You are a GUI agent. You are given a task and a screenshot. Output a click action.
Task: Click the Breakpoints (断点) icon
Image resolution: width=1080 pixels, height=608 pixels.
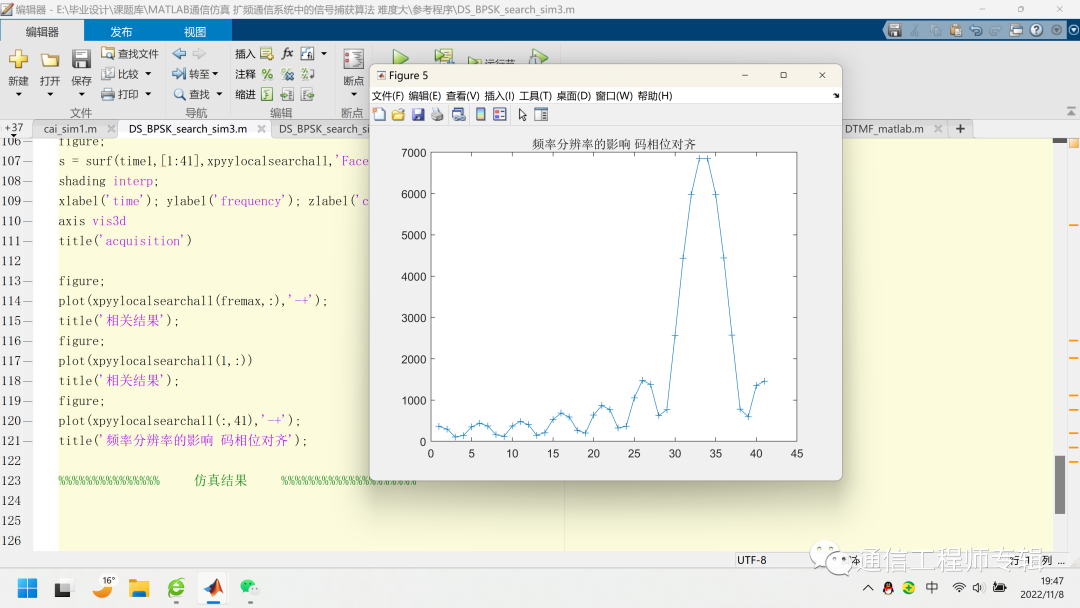[353, 59]
